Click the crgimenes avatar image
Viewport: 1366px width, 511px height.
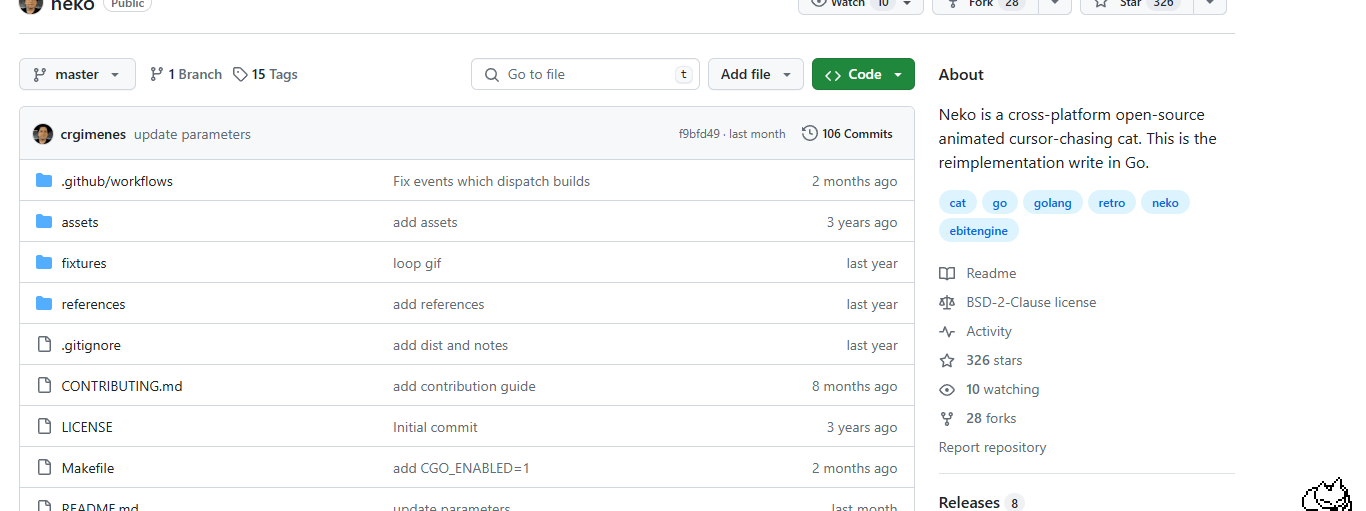[43, 134]
